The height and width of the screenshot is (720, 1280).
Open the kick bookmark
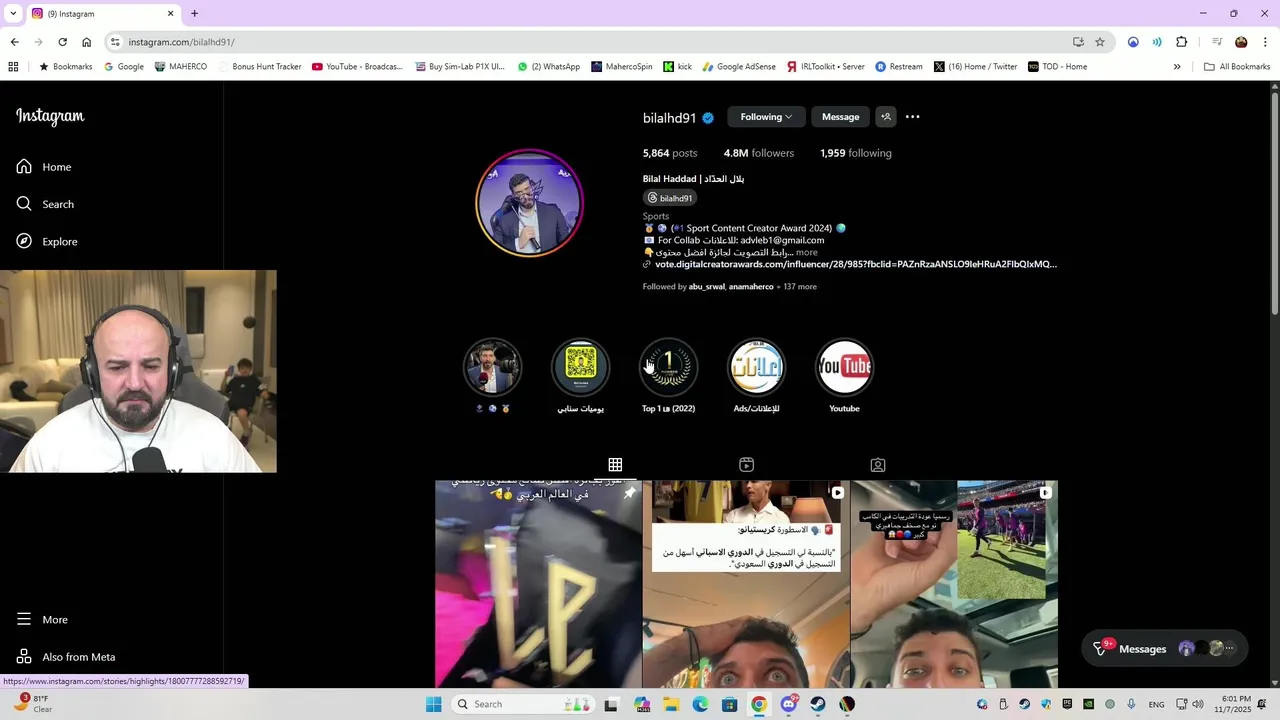pyautogui.click(x=677, y=67)
